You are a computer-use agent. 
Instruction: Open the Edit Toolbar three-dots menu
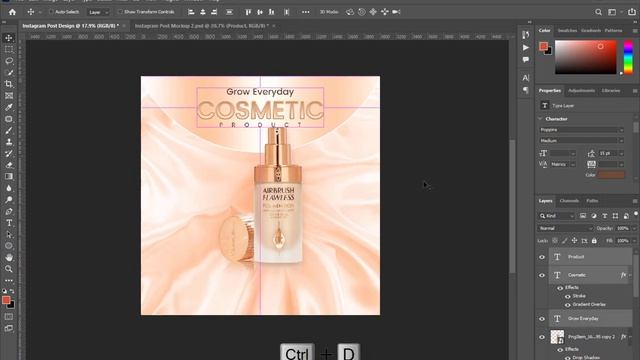pyautogui.click(x=9, y=280)
